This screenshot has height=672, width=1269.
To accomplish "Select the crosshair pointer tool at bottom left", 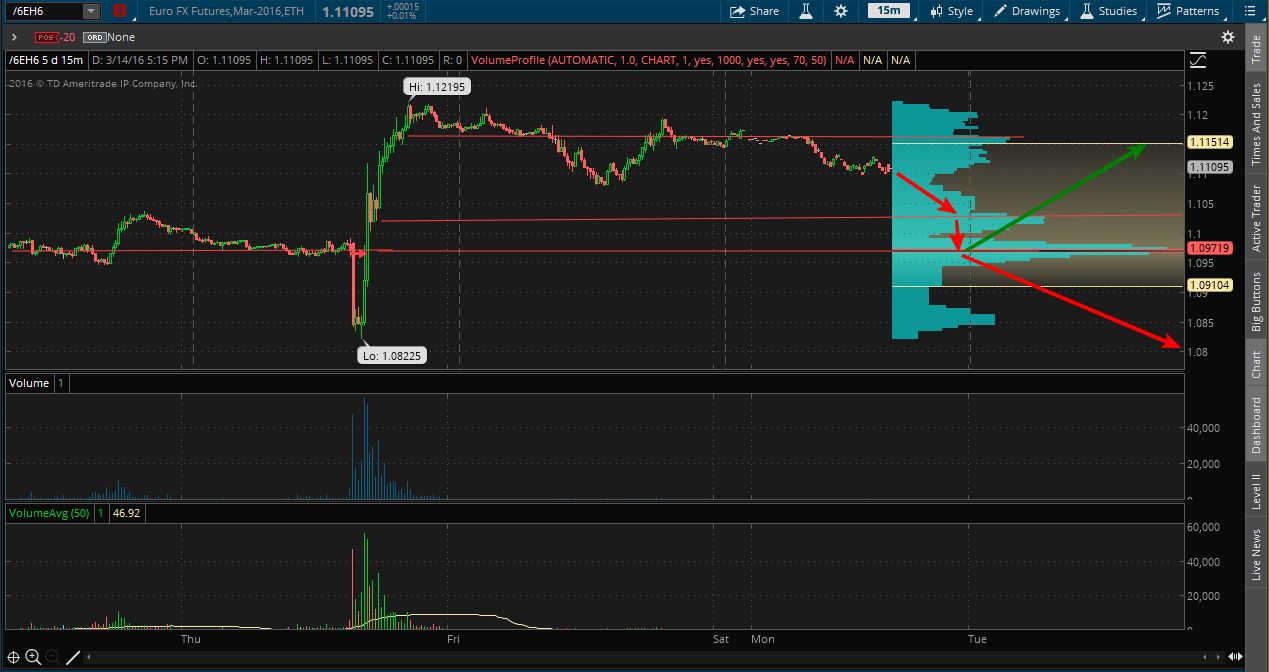I will click(13, 657).
